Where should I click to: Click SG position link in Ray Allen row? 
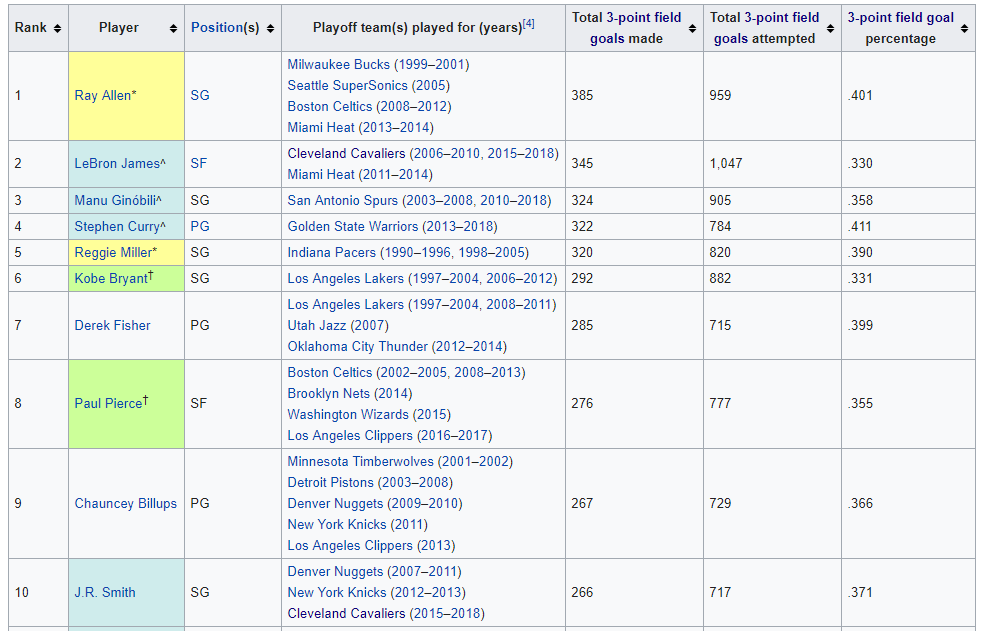[200, 95]
